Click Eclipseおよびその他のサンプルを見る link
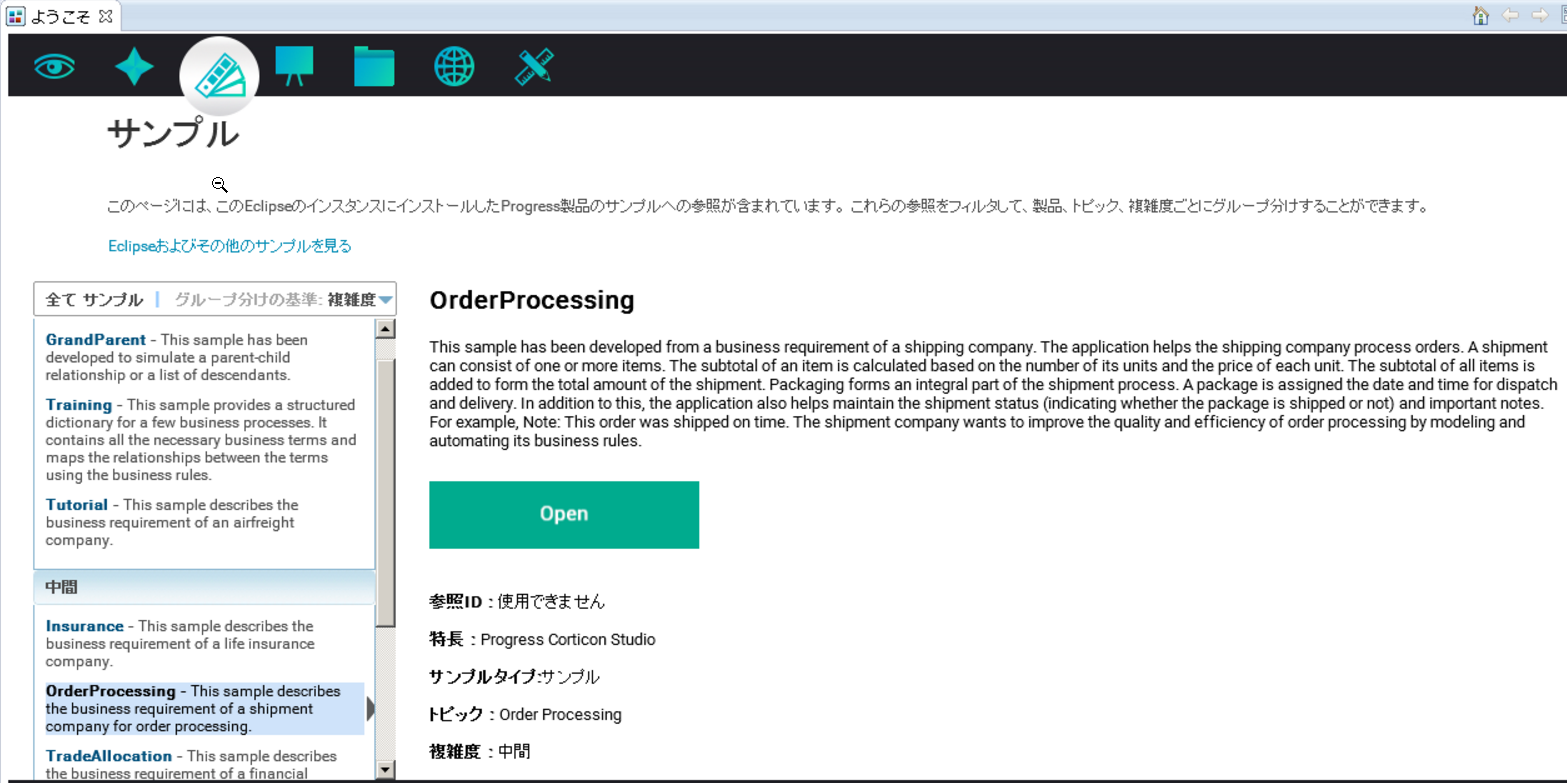This screenshot has height=783, width=1567. [230, 246]
